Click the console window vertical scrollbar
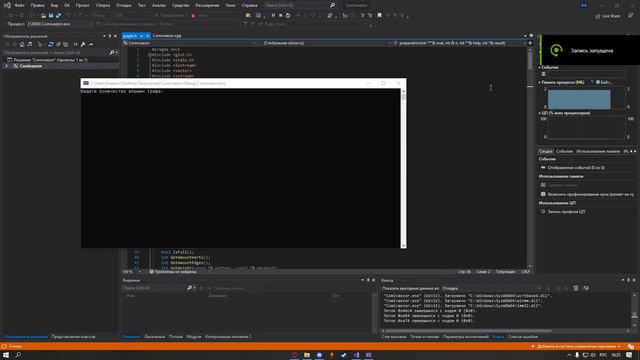 (403, 168)
